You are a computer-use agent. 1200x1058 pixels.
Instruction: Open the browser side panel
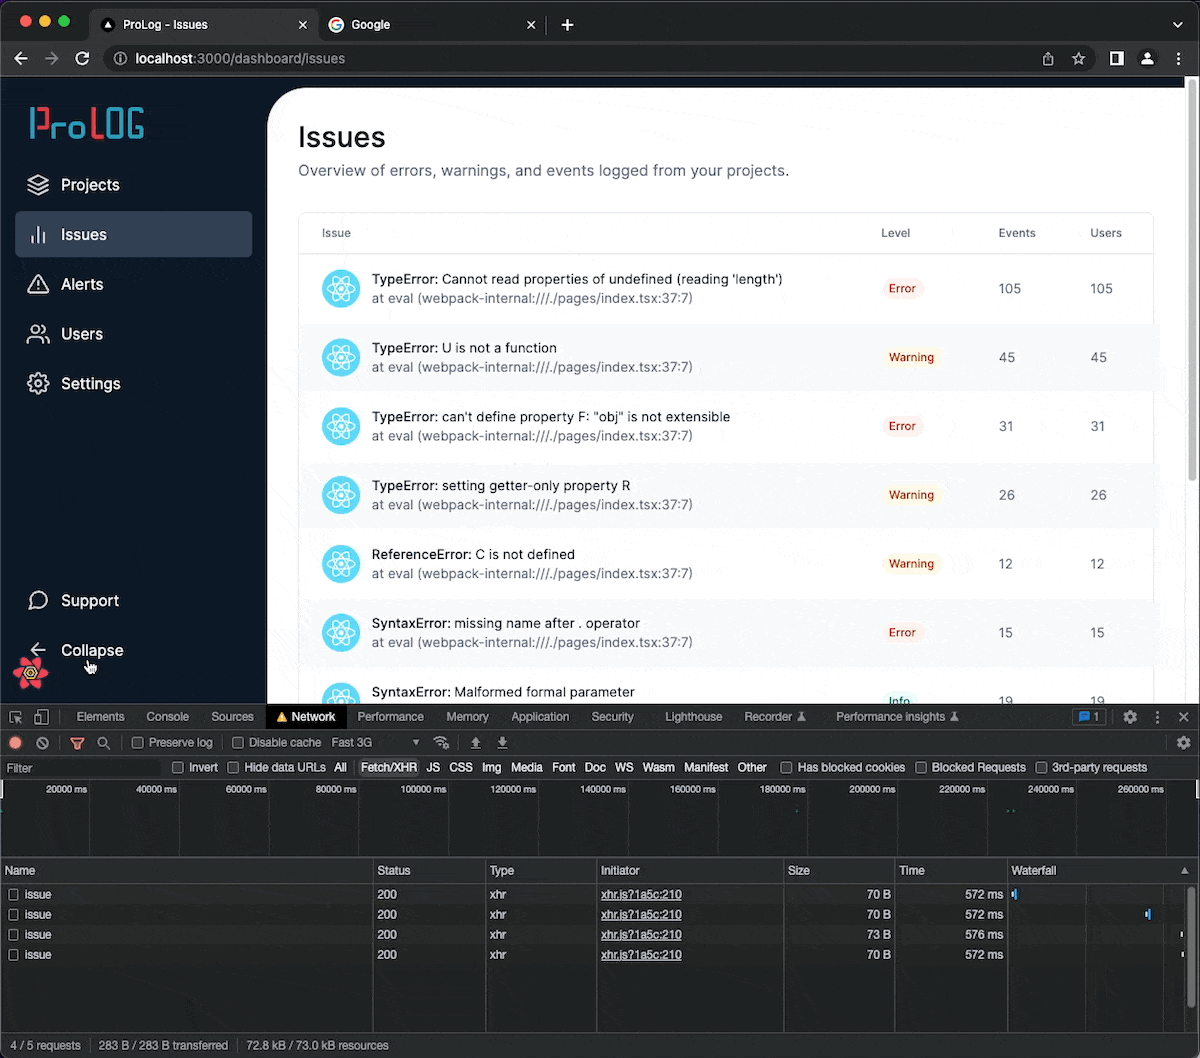click(1117, 59)
